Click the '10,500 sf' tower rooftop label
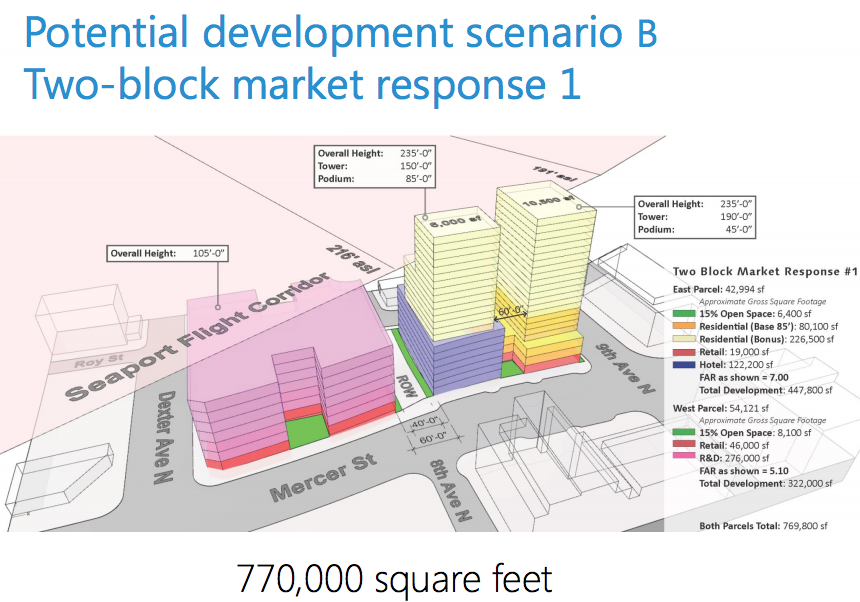Screen dimensions: 860x602 coord(548,201)
